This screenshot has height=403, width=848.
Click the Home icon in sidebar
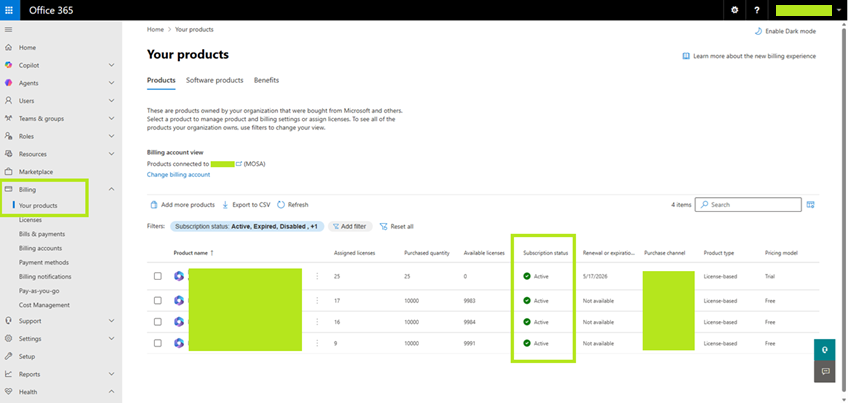[8, 48]
